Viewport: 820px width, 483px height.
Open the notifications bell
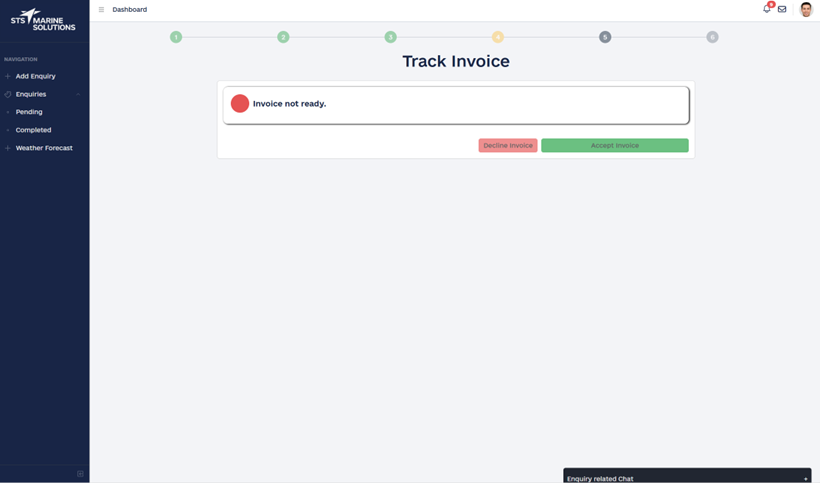tap(767, 9)
